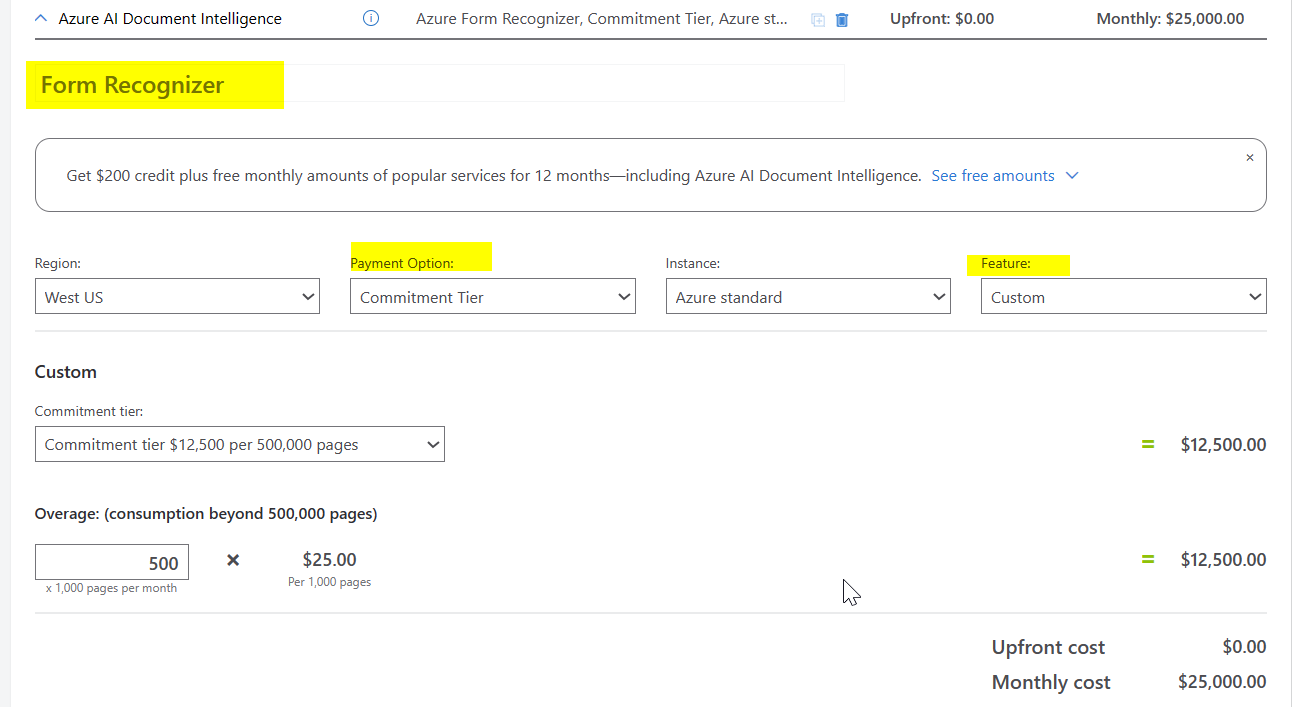Open the Commitment tier dropdown
Screen dimensions: 1292x707
[x=240, y=444]
